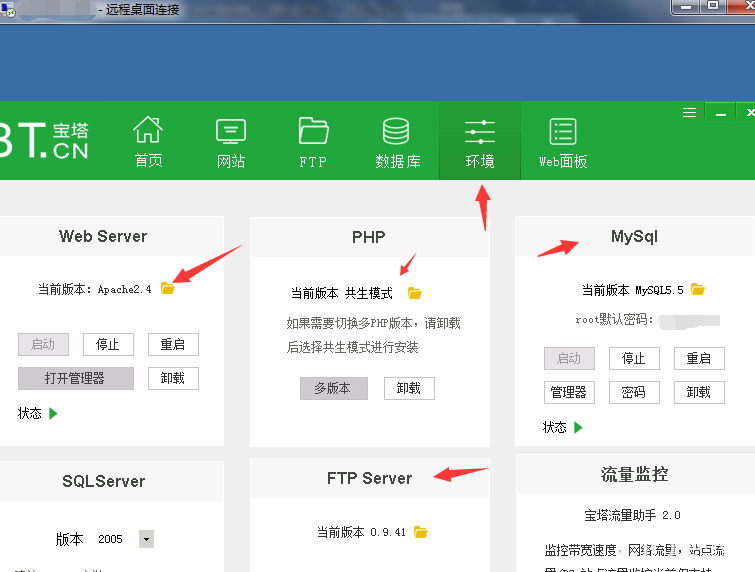Click the BT.CN 宝塔 logo
755x572 pixels.
tap(43, 140)
